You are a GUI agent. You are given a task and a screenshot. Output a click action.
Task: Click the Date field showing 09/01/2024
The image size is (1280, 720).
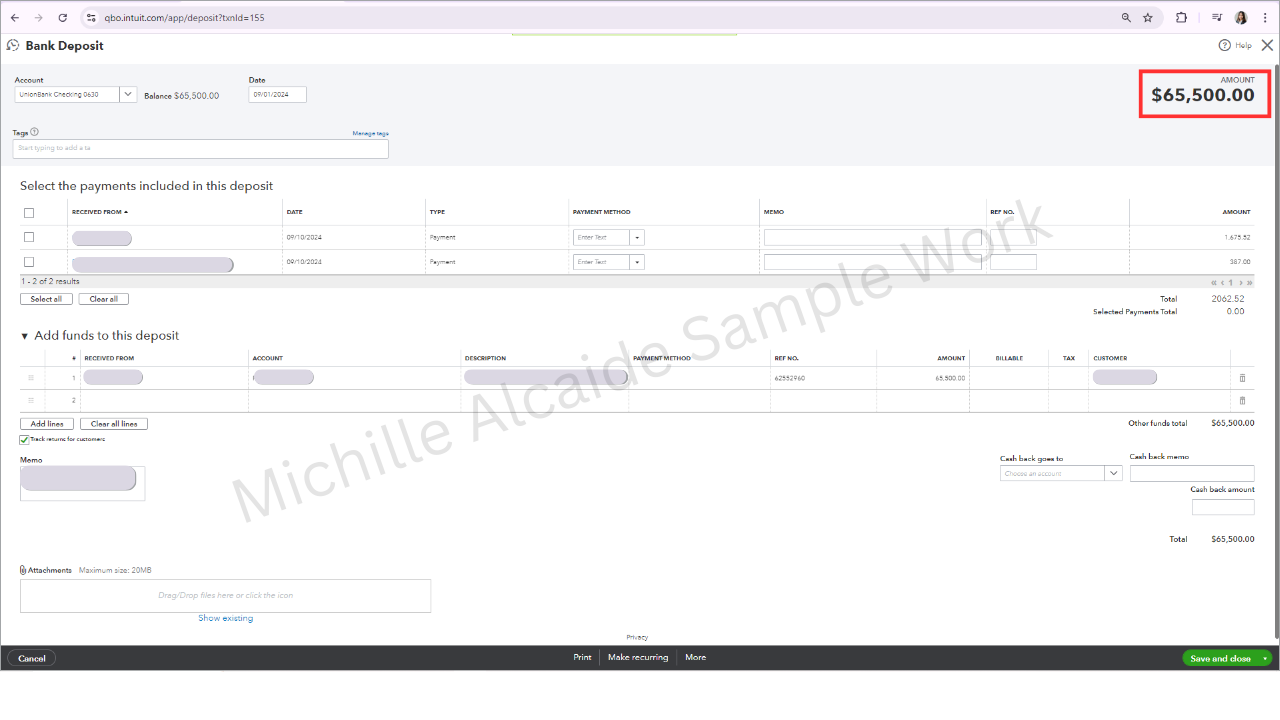[x=278, y=95]
